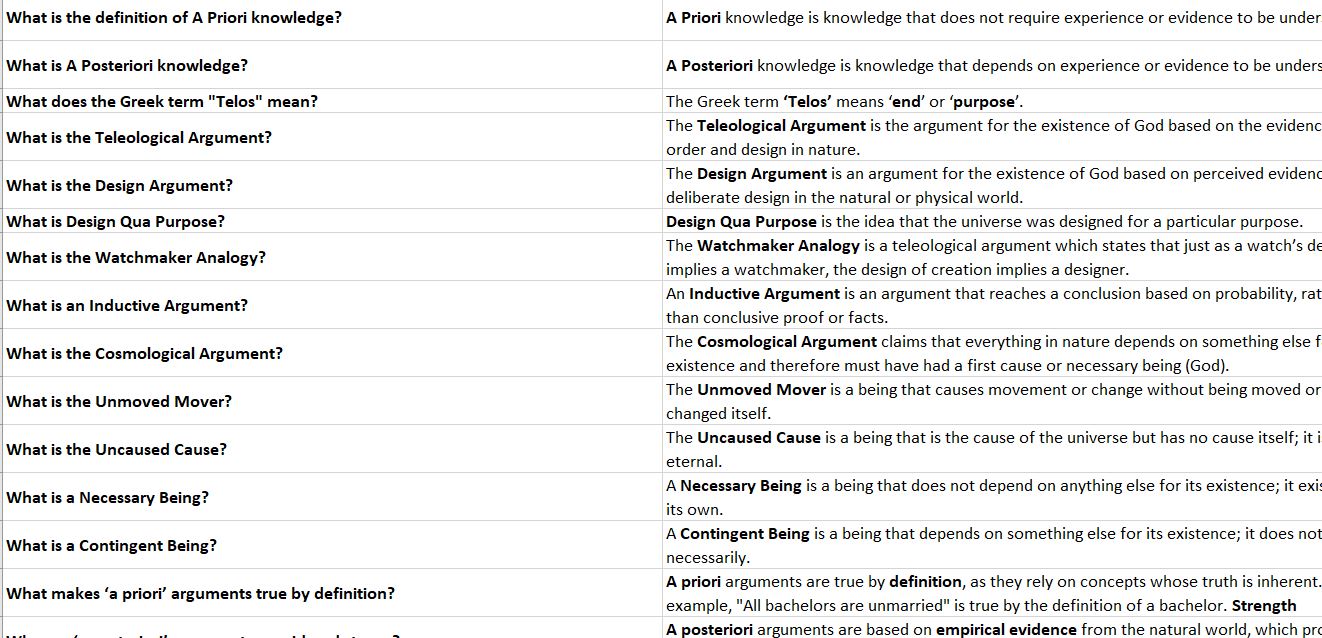Select the "What is the Watchmaker Analogy?" cell

tap(136, 258)
